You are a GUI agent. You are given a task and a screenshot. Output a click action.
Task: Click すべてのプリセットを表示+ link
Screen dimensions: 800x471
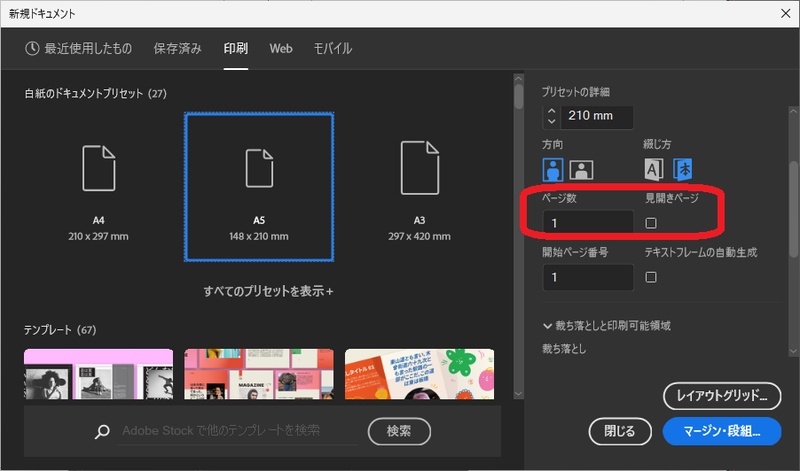click(x=268, y=291)
